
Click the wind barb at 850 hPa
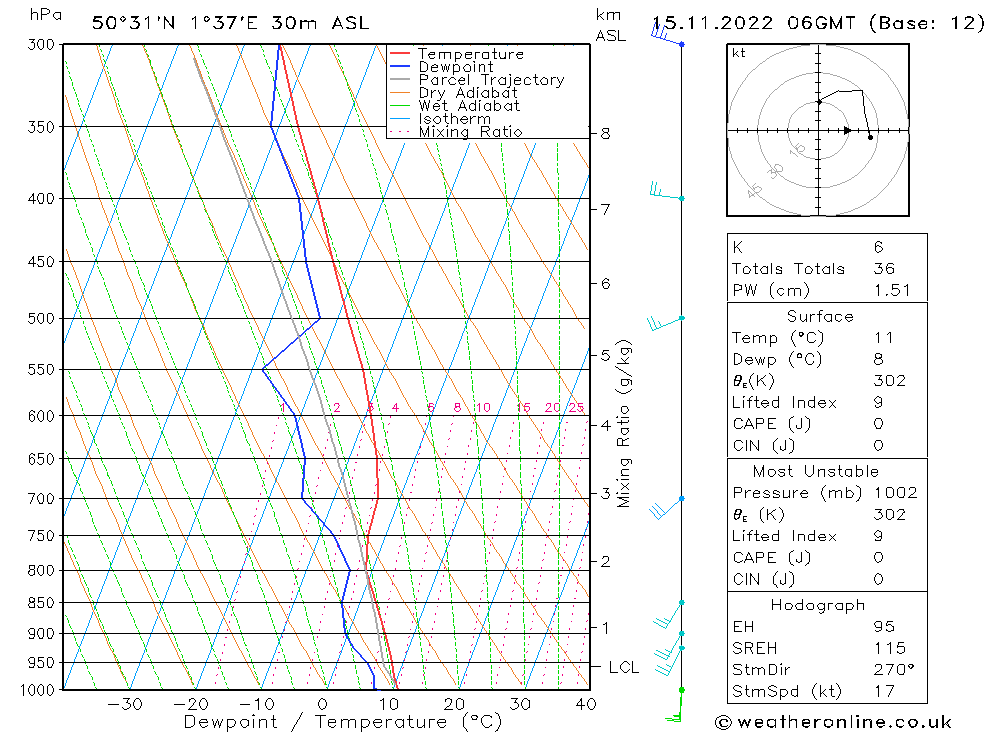point(668,615)
